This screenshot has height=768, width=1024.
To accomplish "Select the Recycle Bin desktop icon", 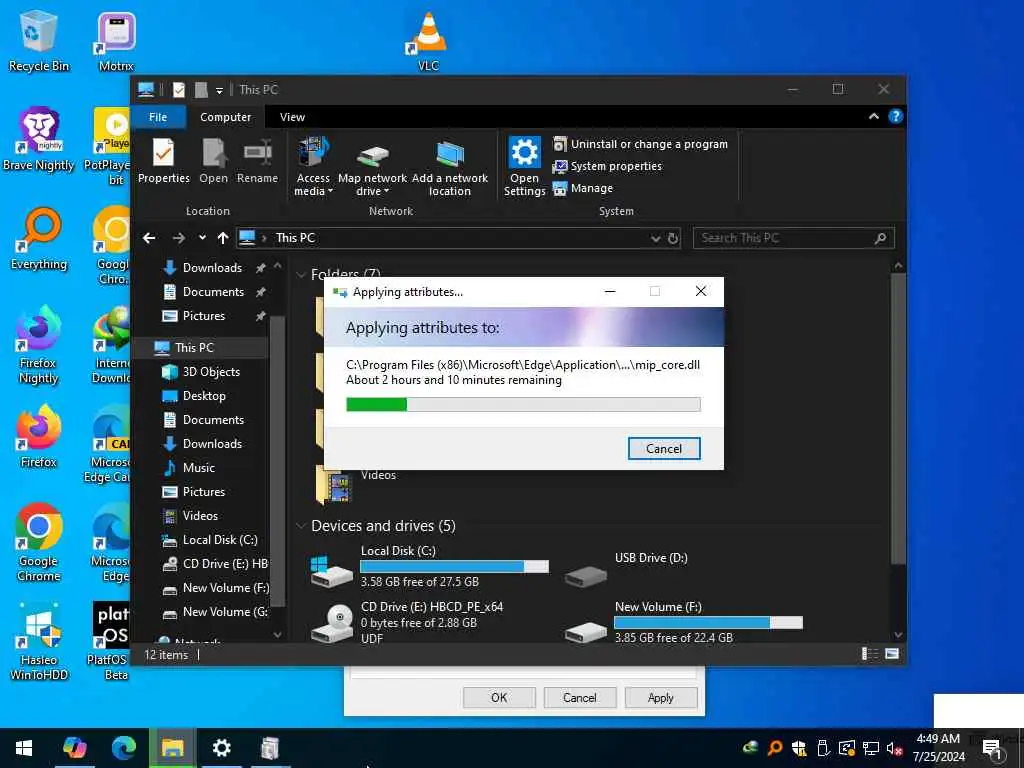I will (39, 41).
